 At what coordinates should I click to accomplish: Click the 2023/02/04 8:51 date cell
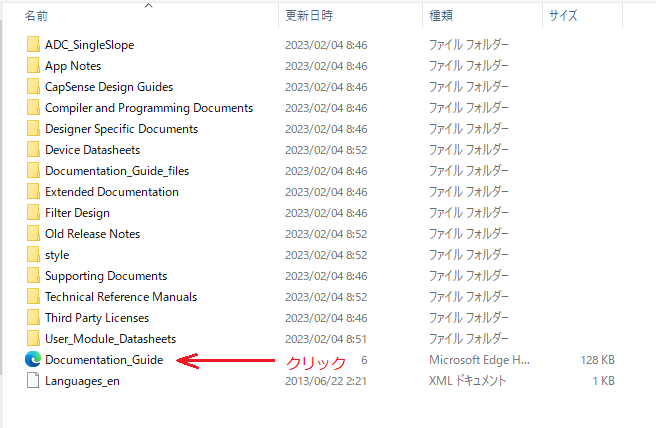(326, 339)
